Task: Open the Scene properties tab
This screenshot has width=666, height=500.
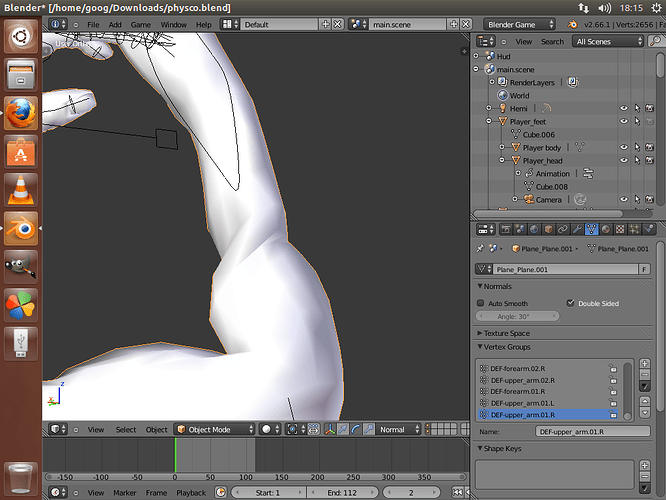Action: 520,229
